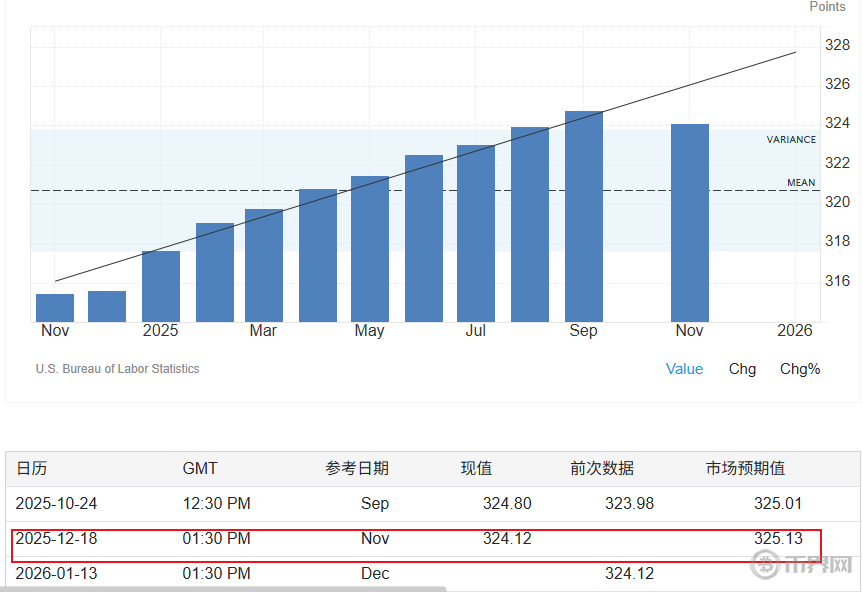Click the bar above the Jul label

pos(476,233)
